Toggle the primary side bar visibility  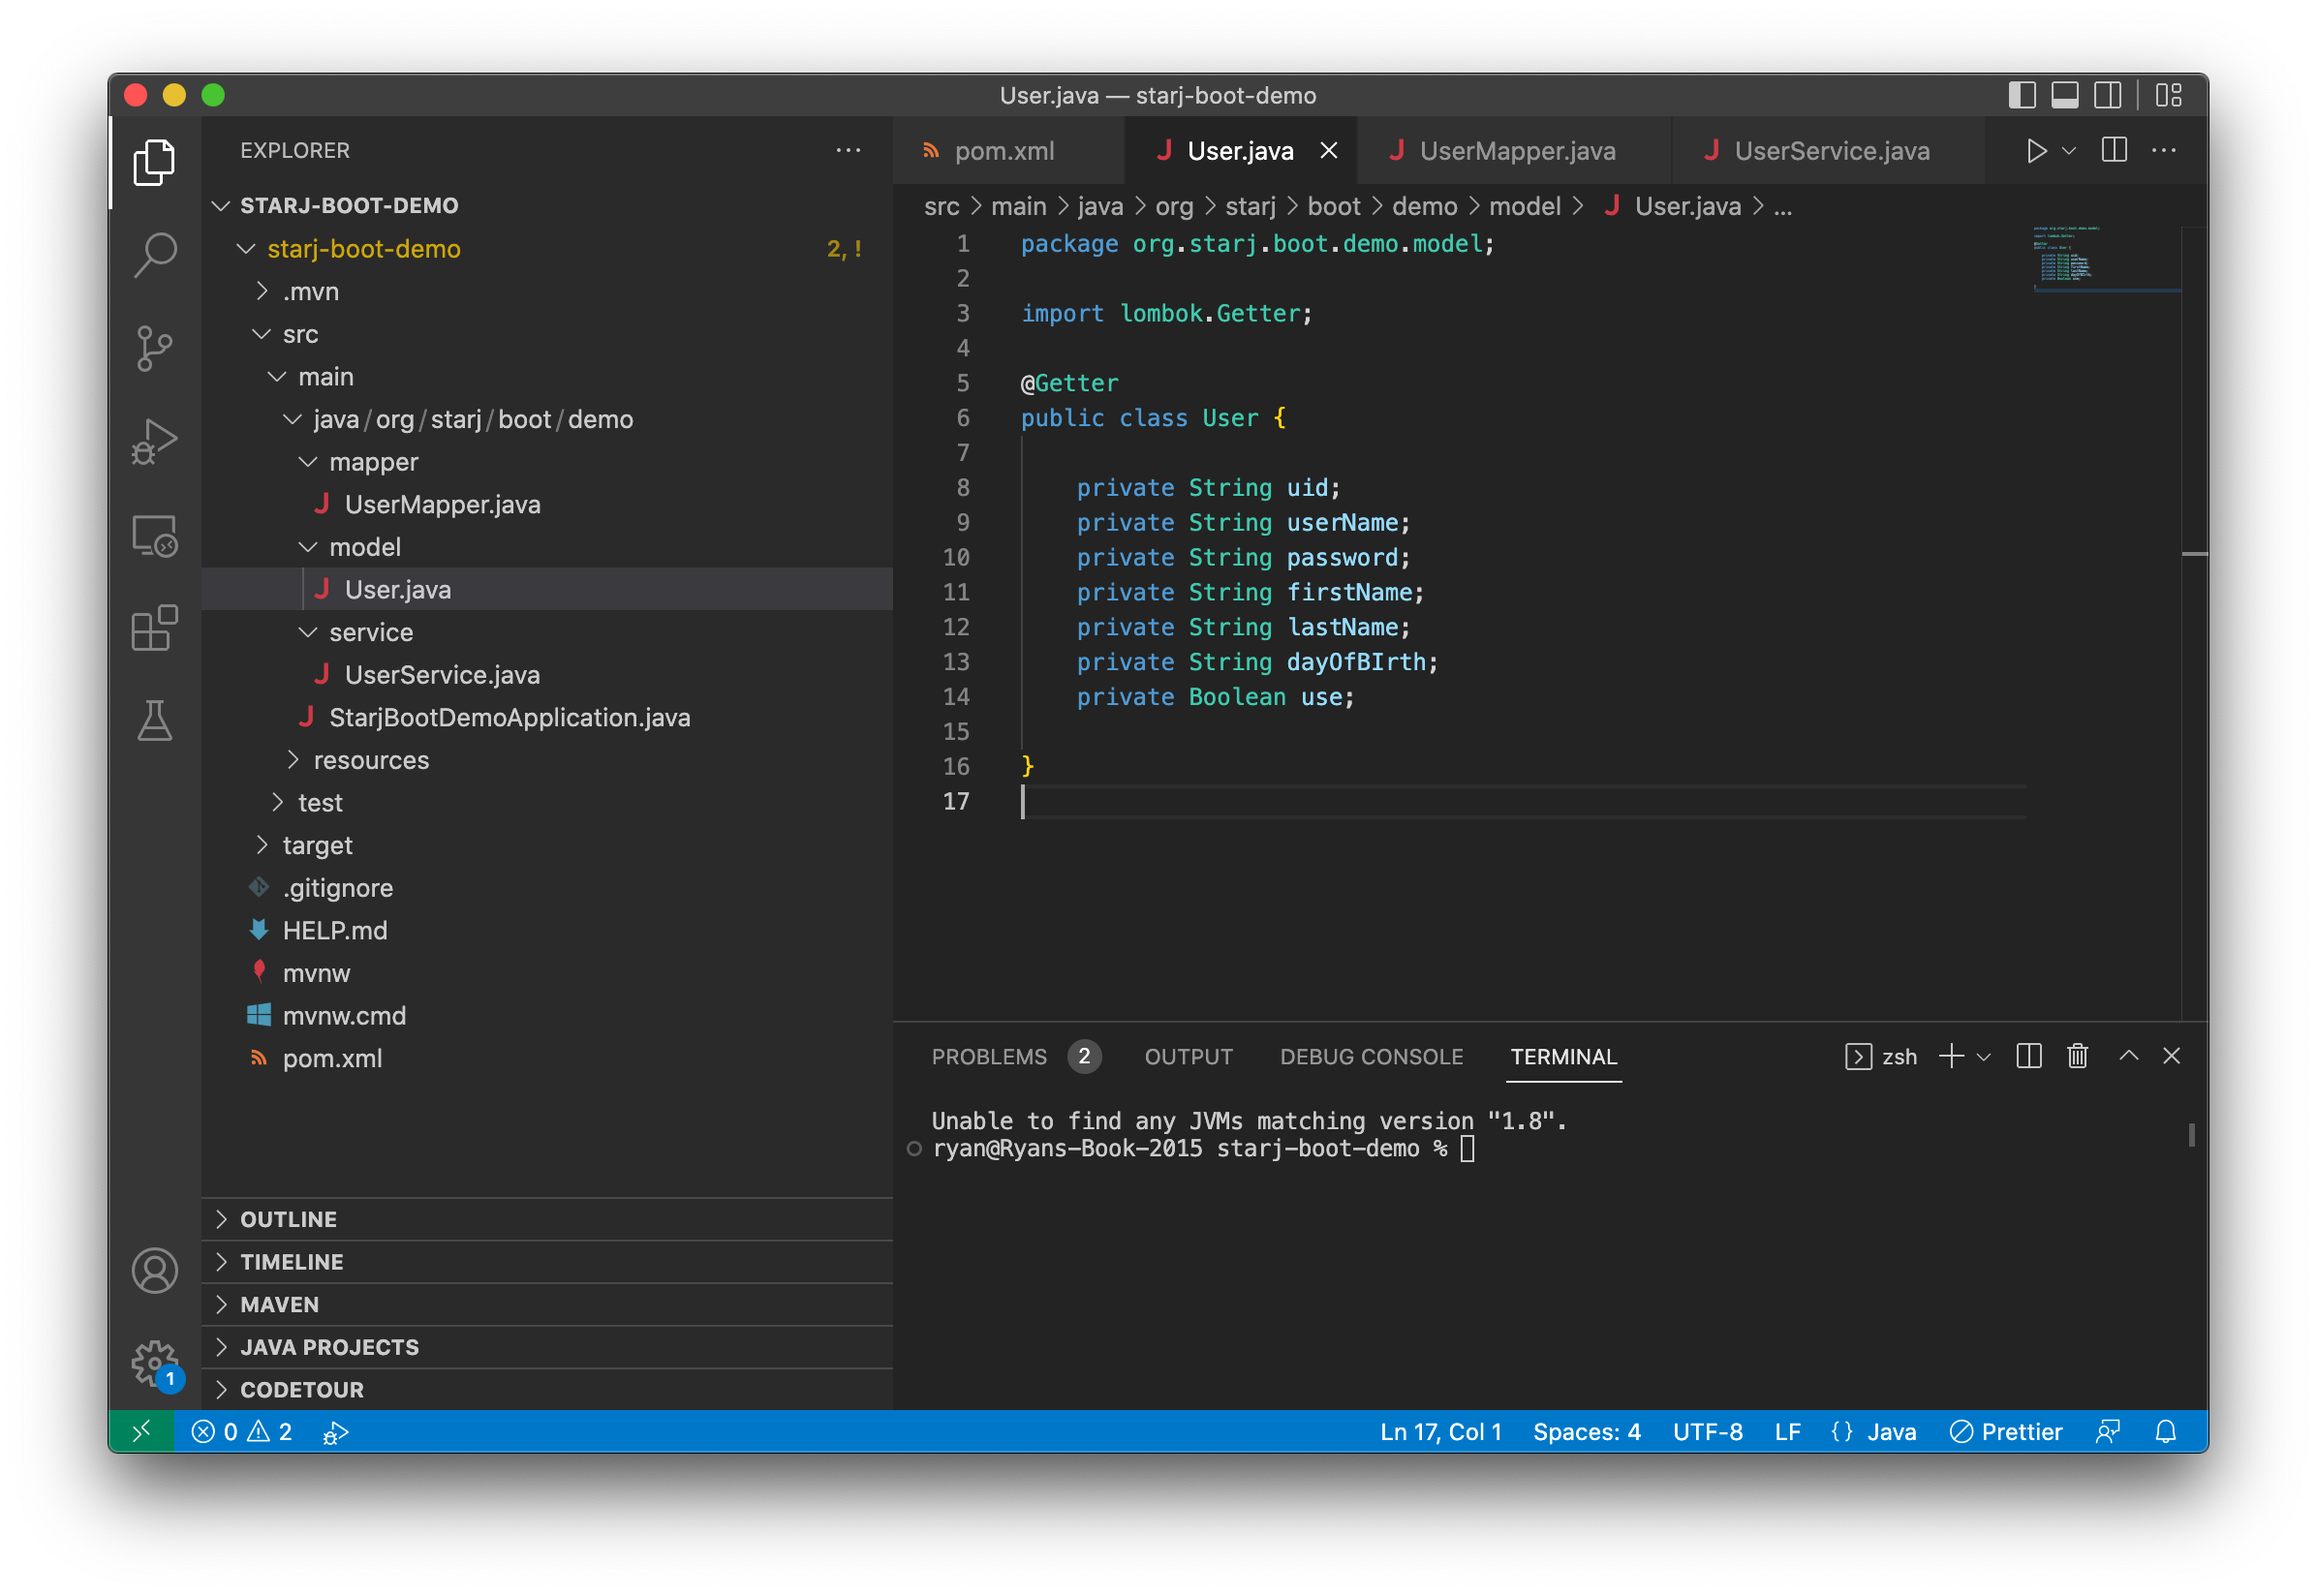coord(2021,95)
